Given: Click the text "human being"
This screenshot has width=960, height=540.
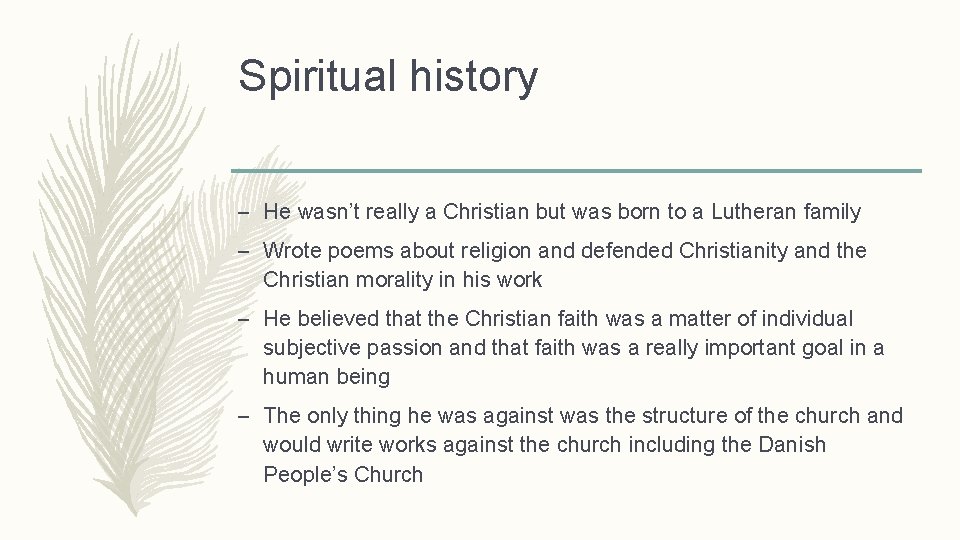Looking at the screenshot, I should click(x=326, y=377).
